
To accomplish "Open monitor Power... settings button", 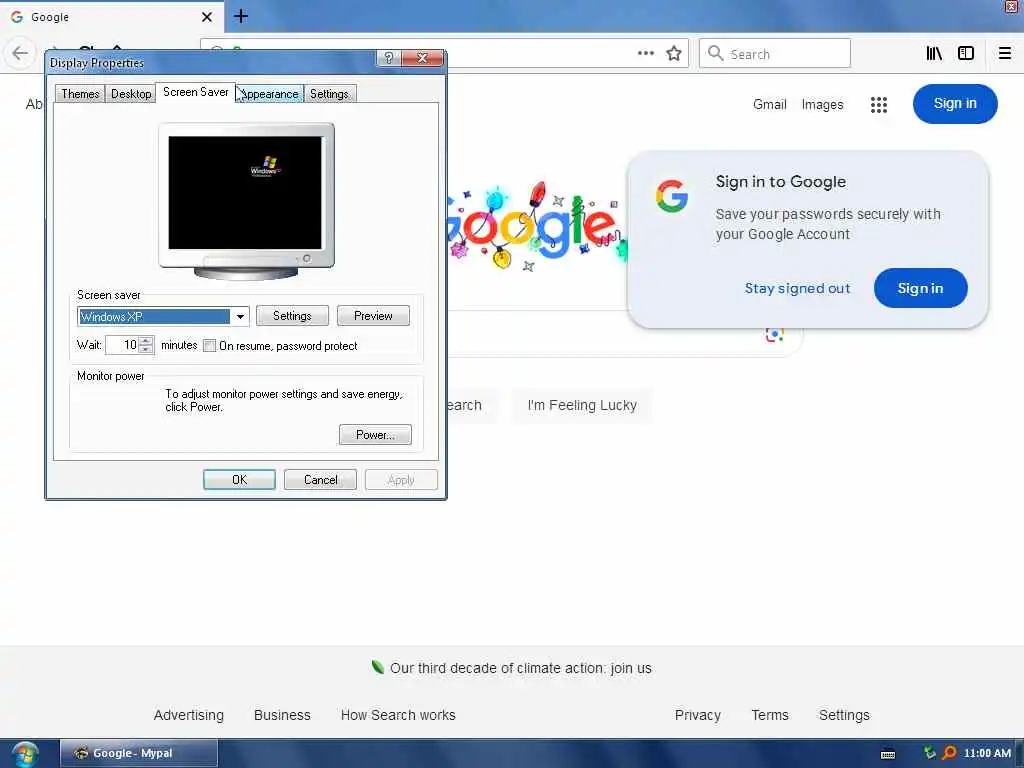I will pos(375,435).
